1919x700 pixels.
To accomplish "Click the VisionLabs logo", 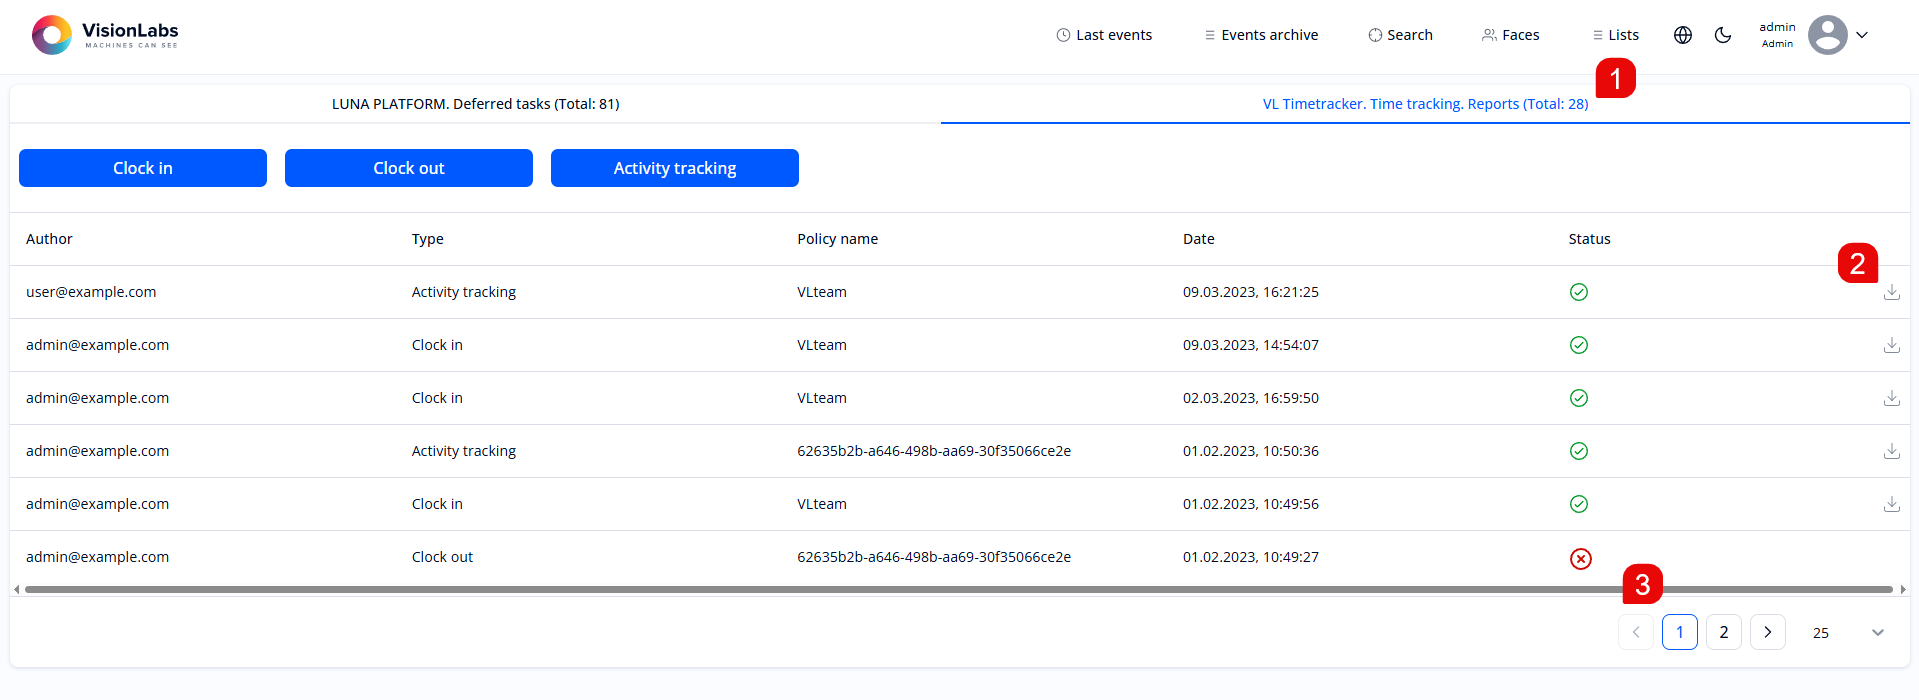I will (x=105, y=35).
